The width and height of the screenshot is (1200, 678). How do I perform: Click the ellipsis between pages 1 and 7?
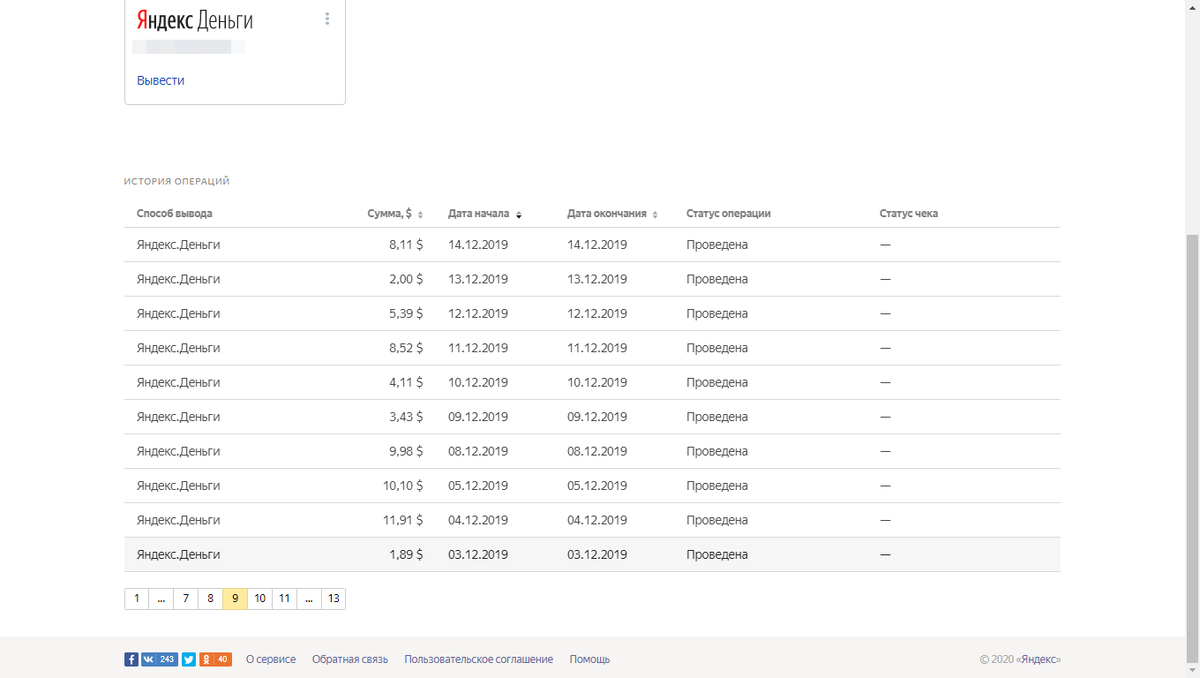161,599
